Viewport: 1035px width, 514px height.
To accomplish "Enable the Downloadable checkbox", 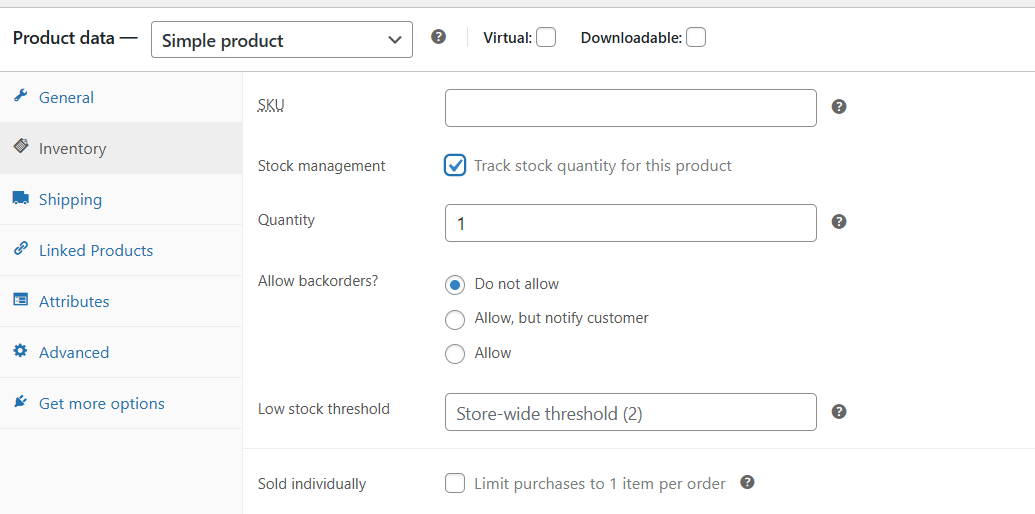I will click(696, 38).
